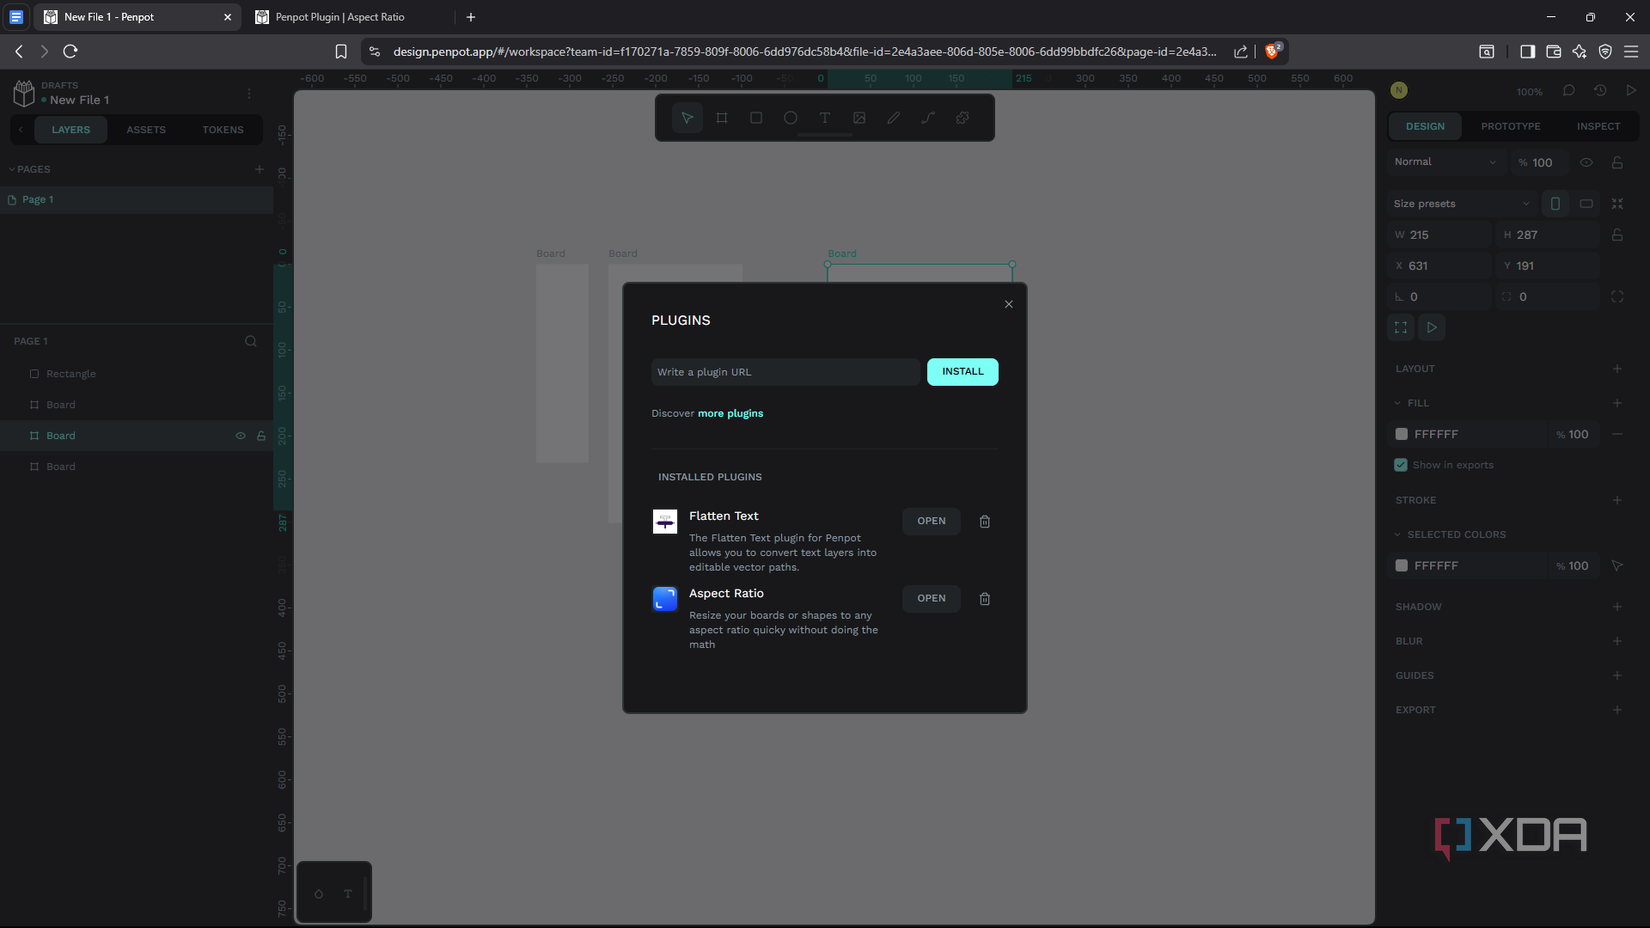Expand the Fill section chevron
This screenshot has width=1650, height=928.
(1397, 402)
